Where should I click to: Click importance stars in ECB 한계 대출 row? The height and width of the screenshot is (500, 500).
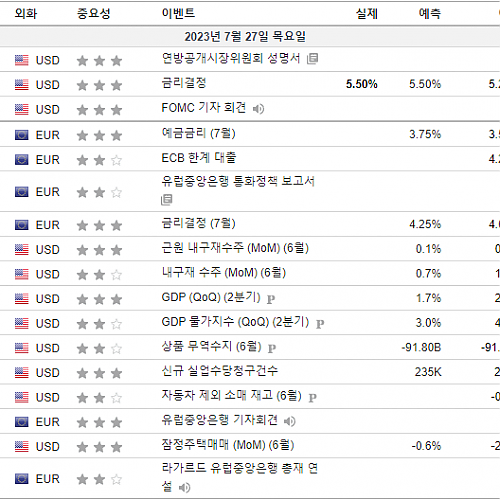99,160
